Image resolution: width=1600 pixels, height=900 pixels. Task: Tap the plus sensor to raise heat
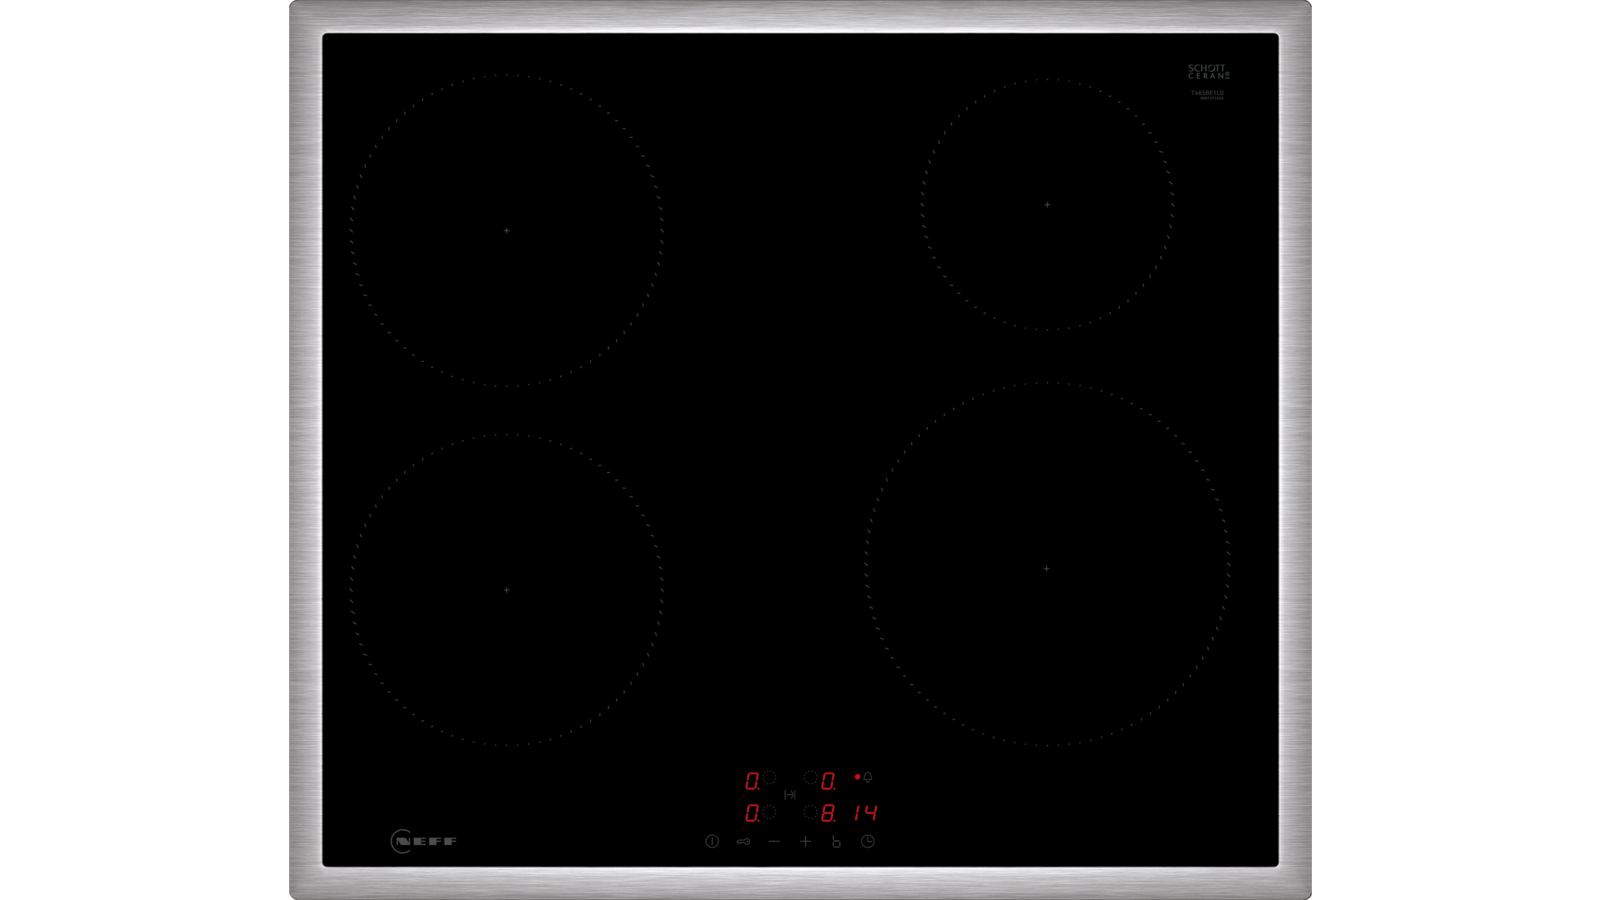pyautogui.click(x=805, y=842)
